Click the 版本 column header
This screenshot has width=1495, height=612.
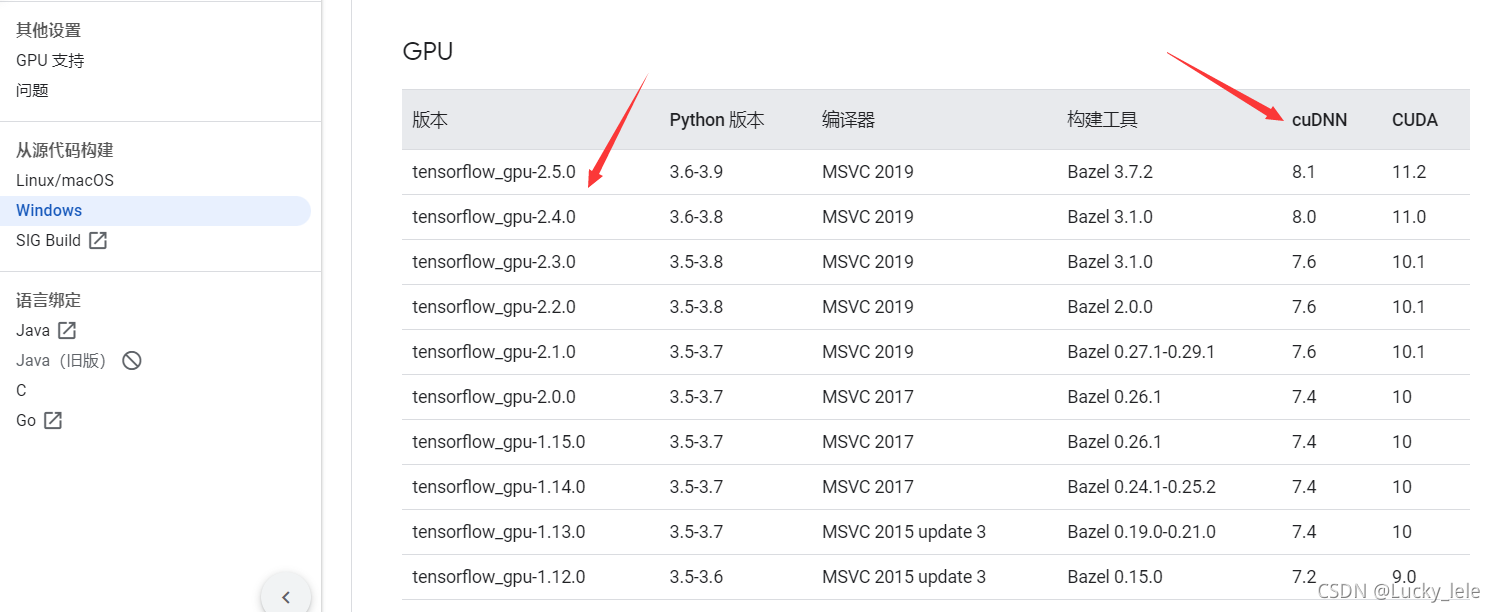coord(430,120)
